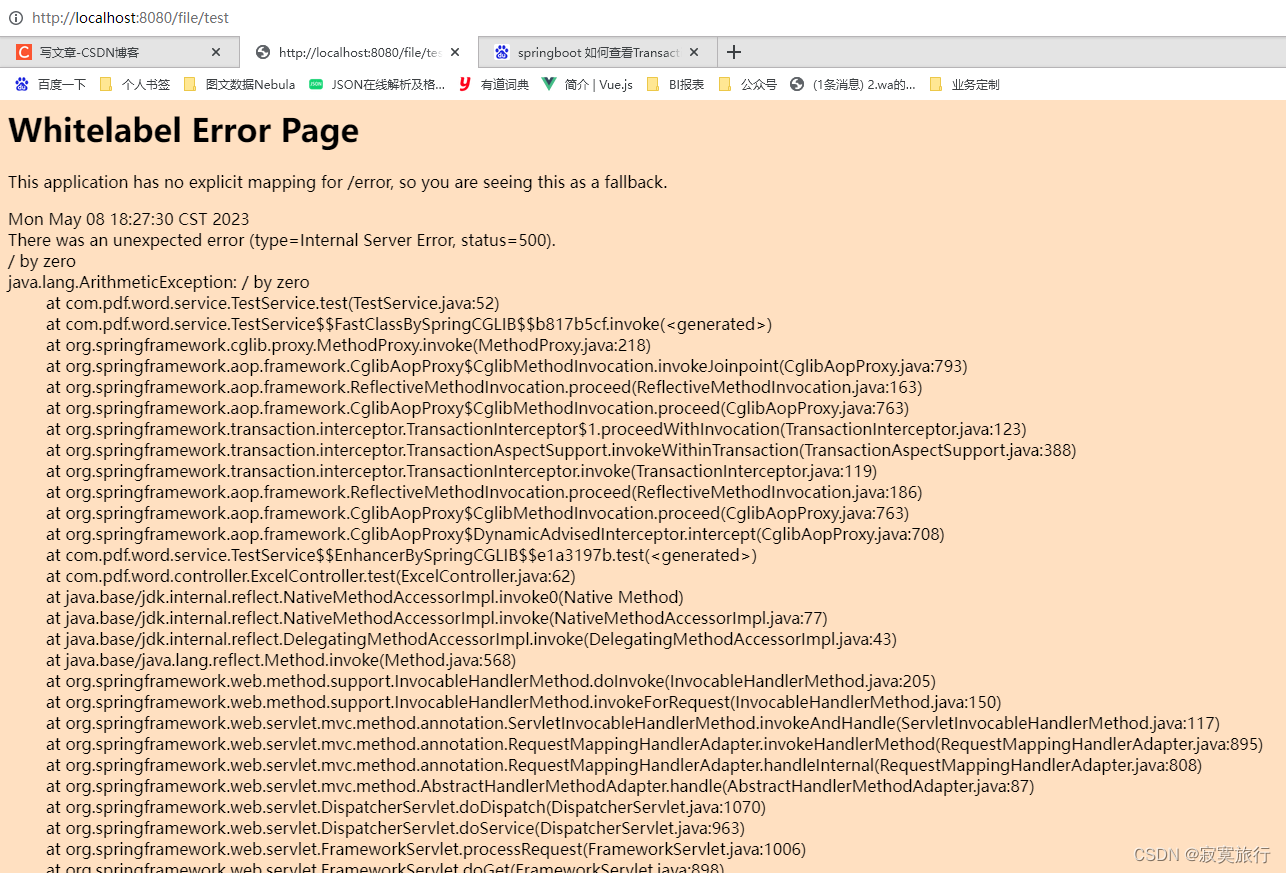Open the 公众号 bookmark folder
This screenshot has width=1286, height=873.
[747, 85]
